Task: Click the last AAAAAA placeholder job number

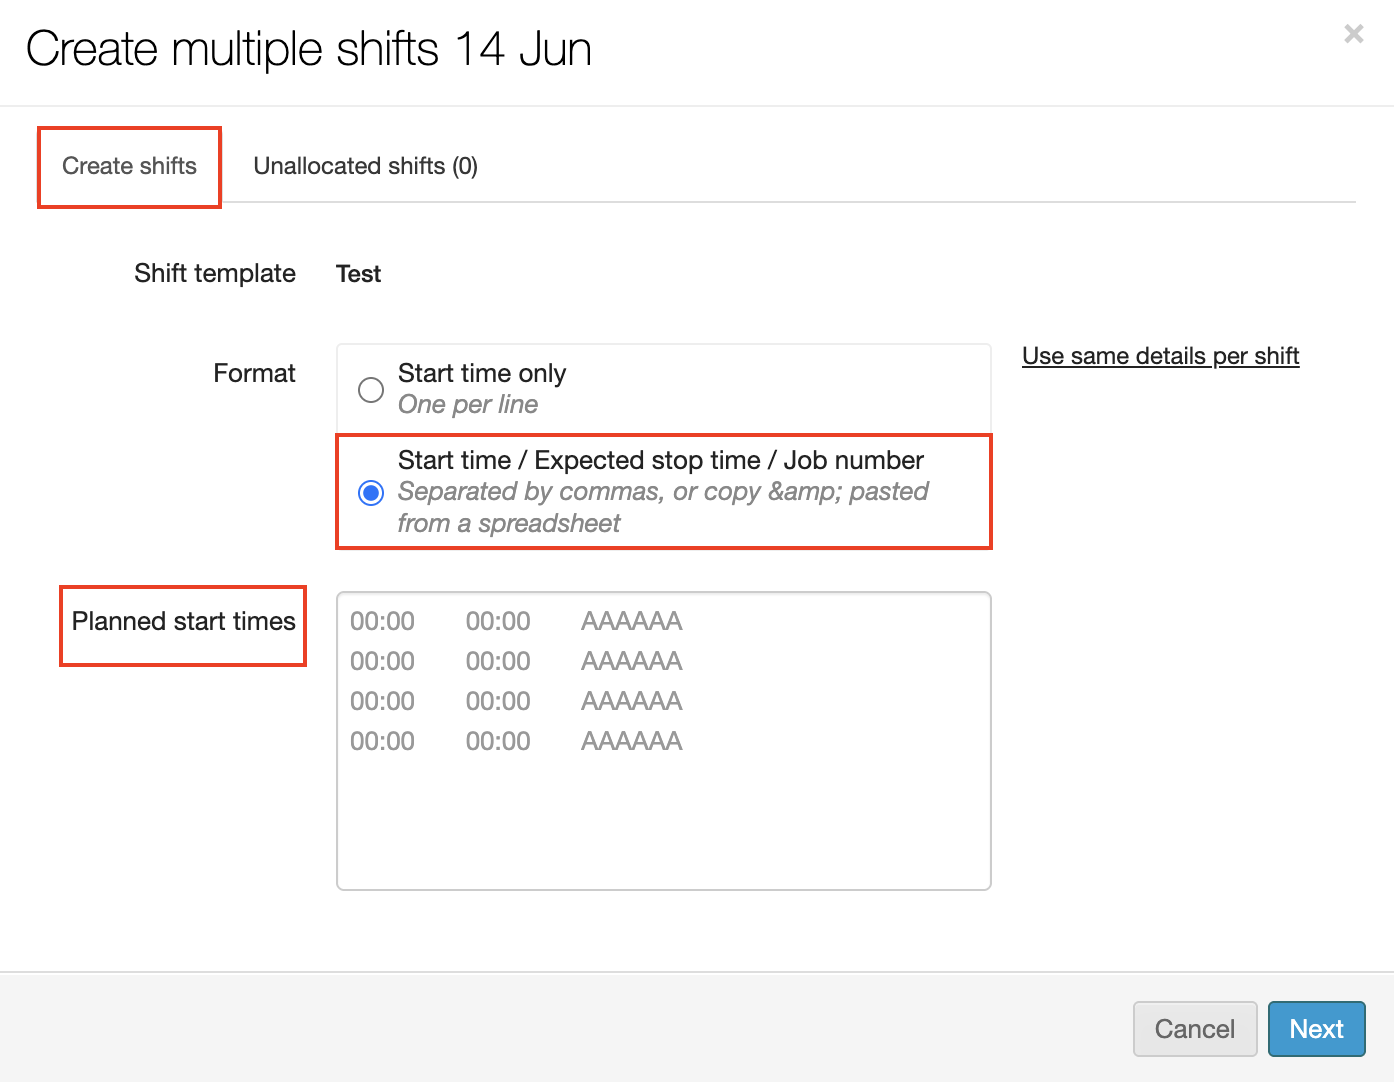Action: (631, 741)
